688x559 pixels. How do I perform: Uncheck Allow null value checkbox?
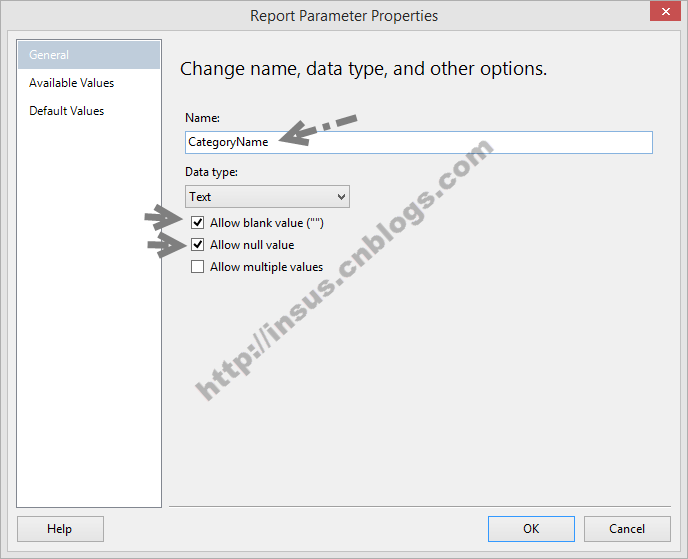pyautogui.click(x=197, y=244)
